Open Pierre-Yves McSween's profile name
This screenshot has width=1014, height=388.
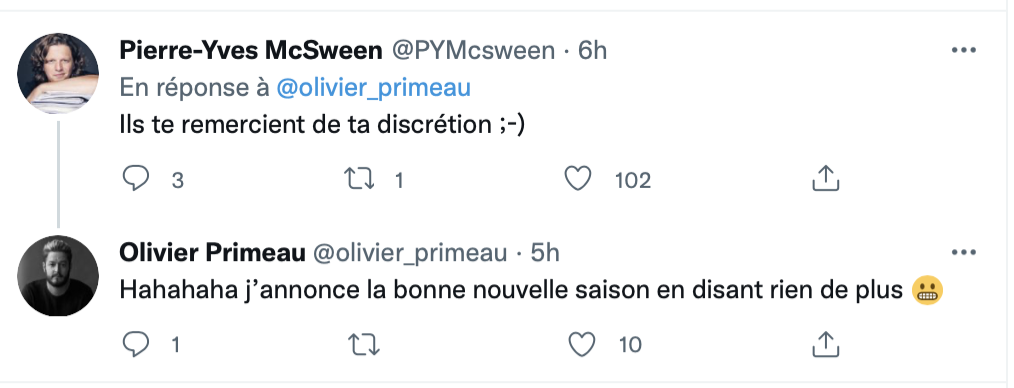click(251, 50)
